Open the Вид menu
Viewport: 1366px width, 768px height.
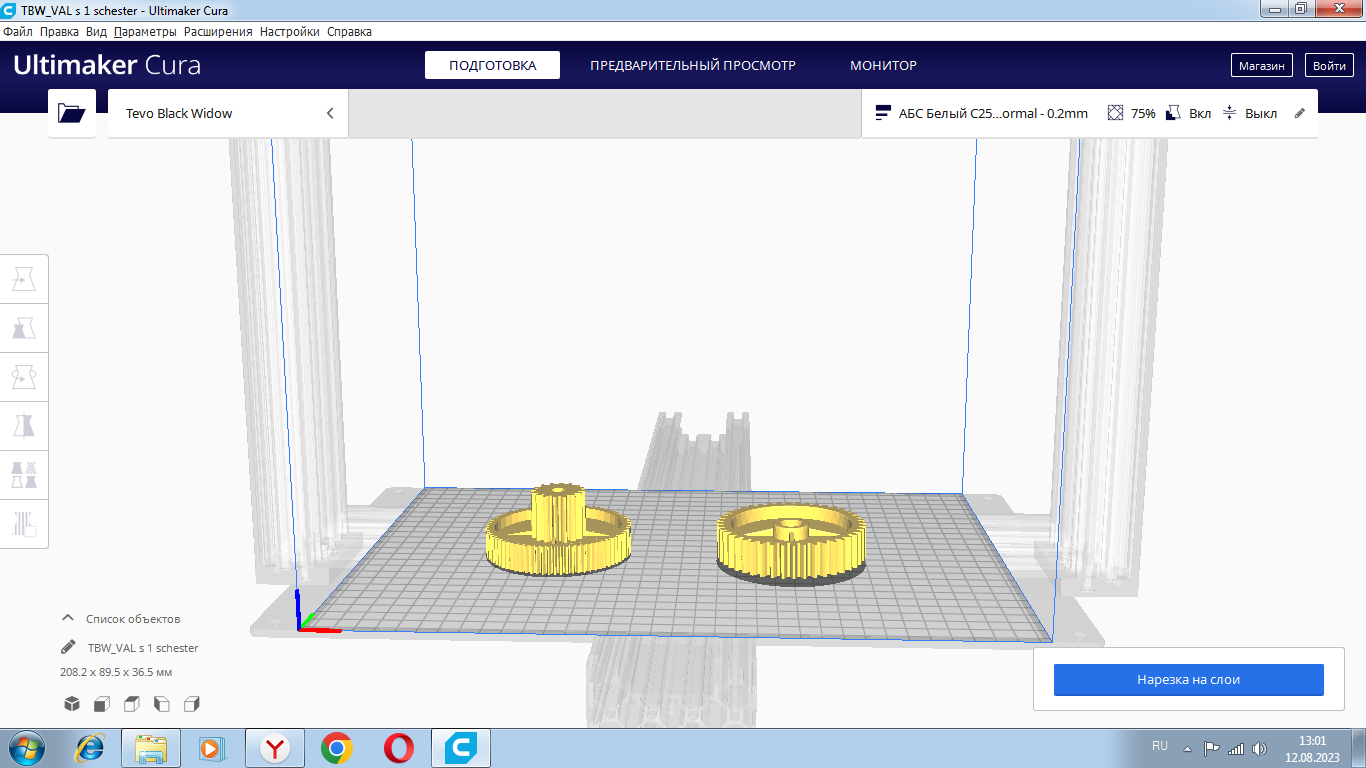(x=96, y=31)
